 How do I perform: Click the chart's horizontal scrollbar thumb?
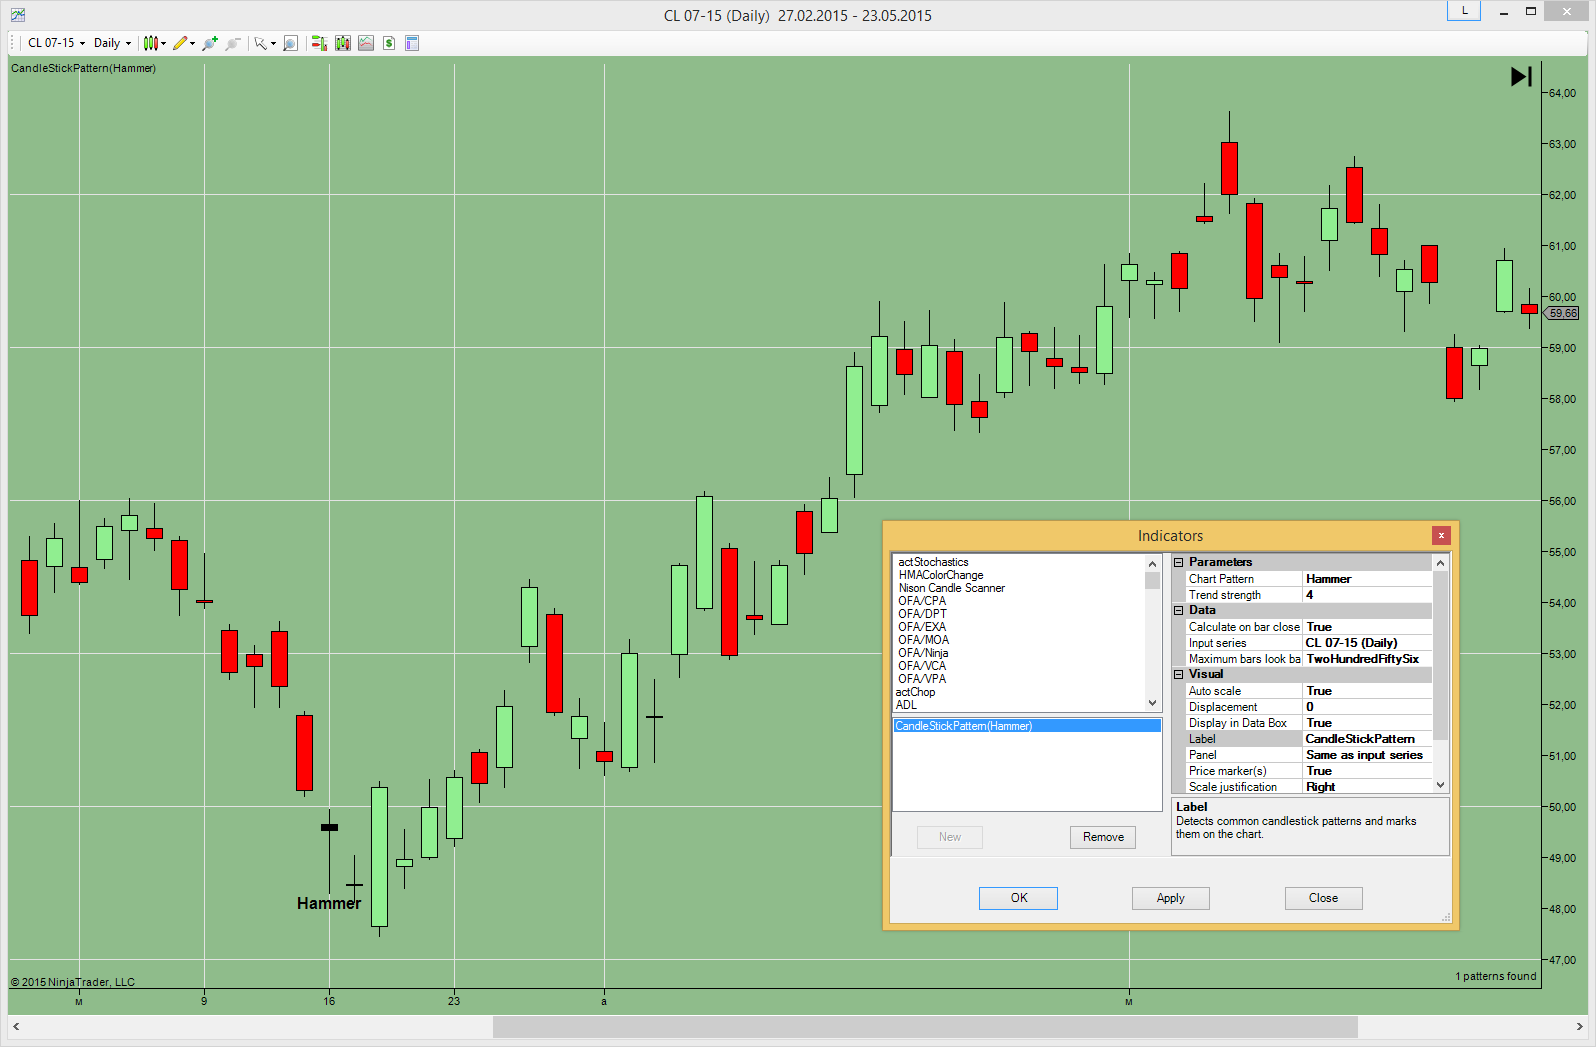pos(924,1026)
